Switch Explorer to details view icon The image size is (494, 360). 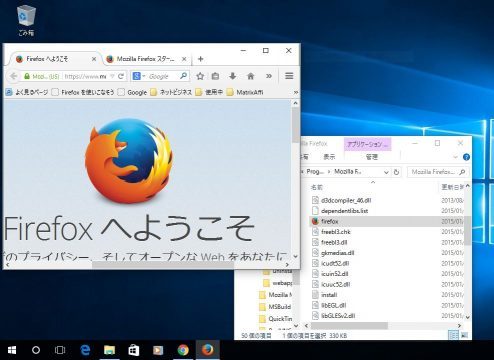[453, 335]
